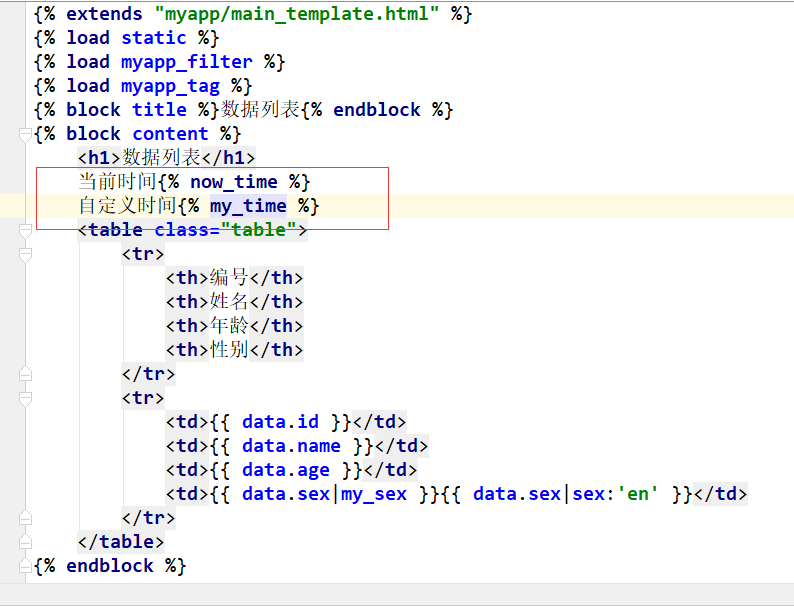The height and width of the screenshot is (606, 794).
Task: Click 'myapp_tag' in the load line
Action: point(170,86)
